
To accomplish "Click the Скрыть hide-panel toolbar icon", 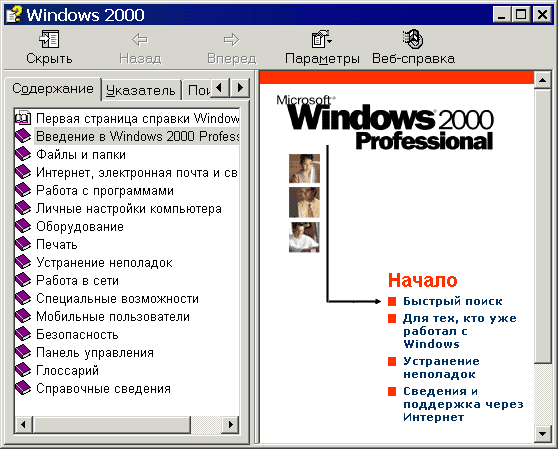I will coord(49,39).
